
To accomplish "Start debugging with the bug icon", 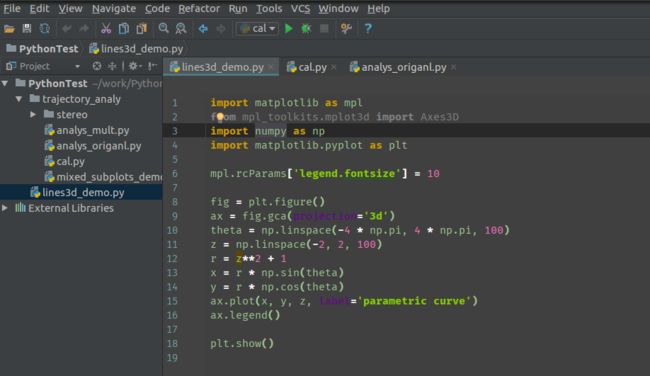I will click(x=306, y=29).
